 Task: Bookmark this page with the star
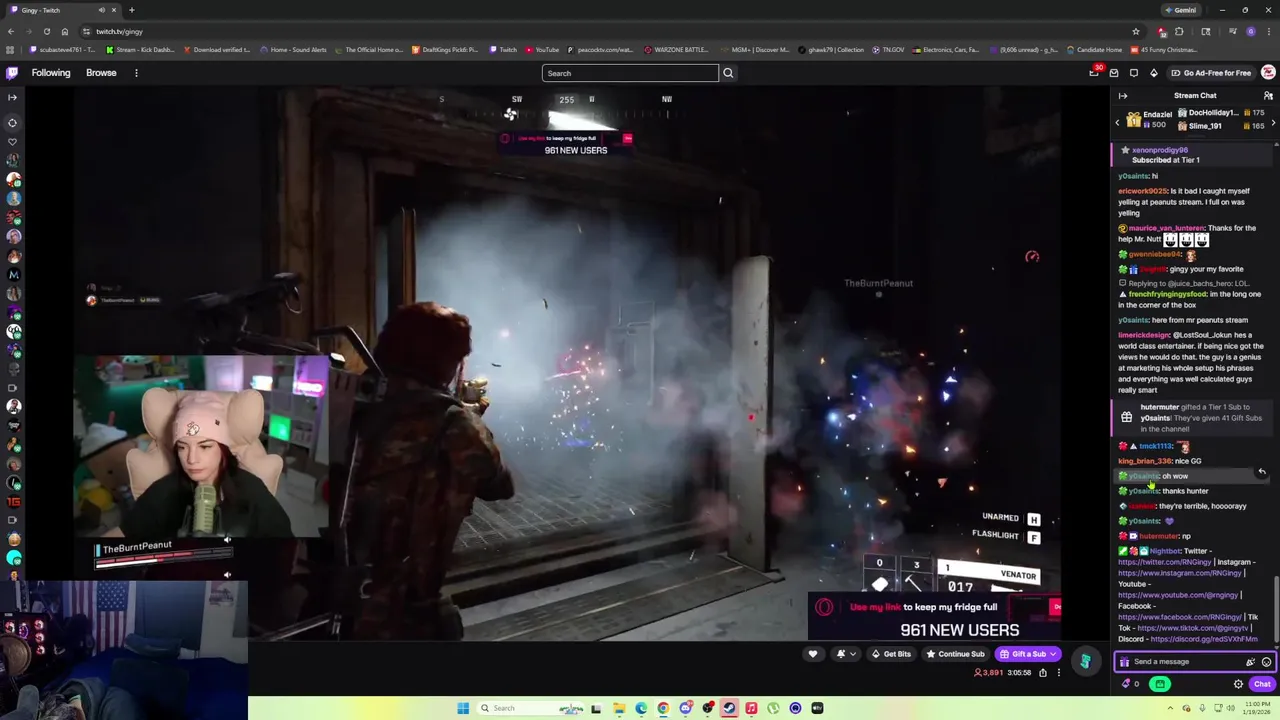1136,31
